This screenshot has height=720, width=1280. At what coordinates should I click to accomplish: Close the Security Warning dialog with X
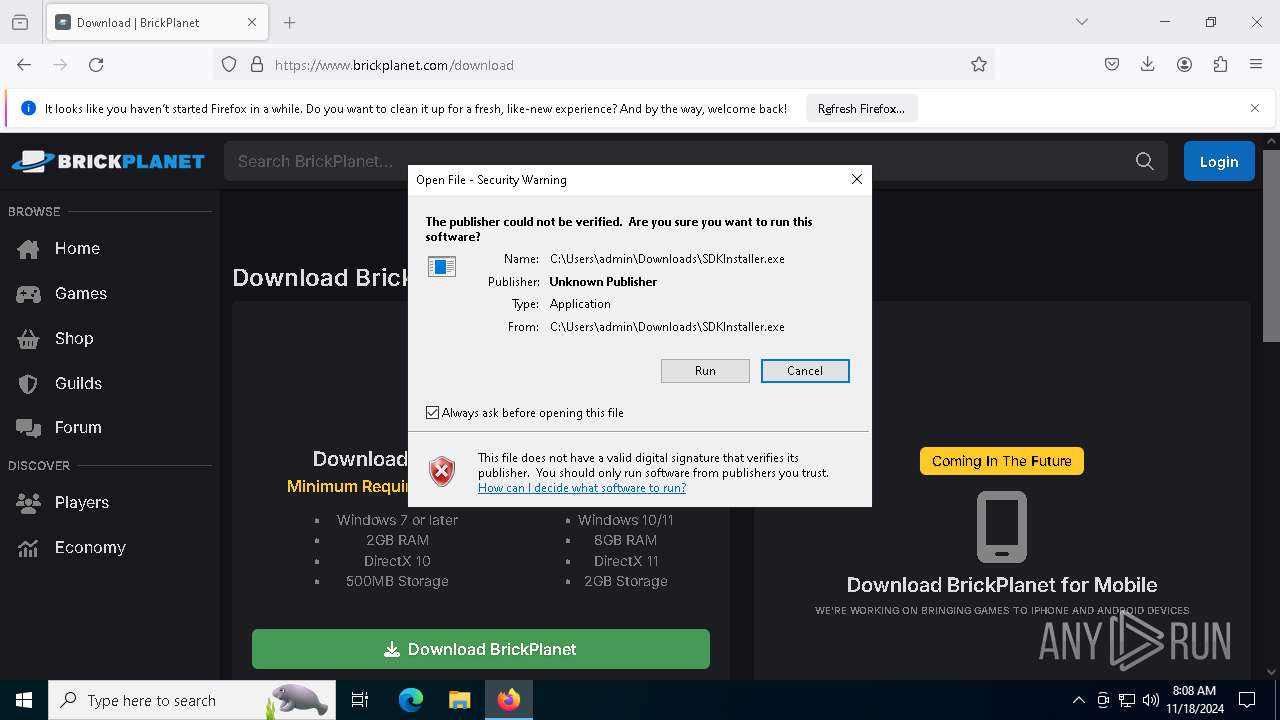[856, 179]
